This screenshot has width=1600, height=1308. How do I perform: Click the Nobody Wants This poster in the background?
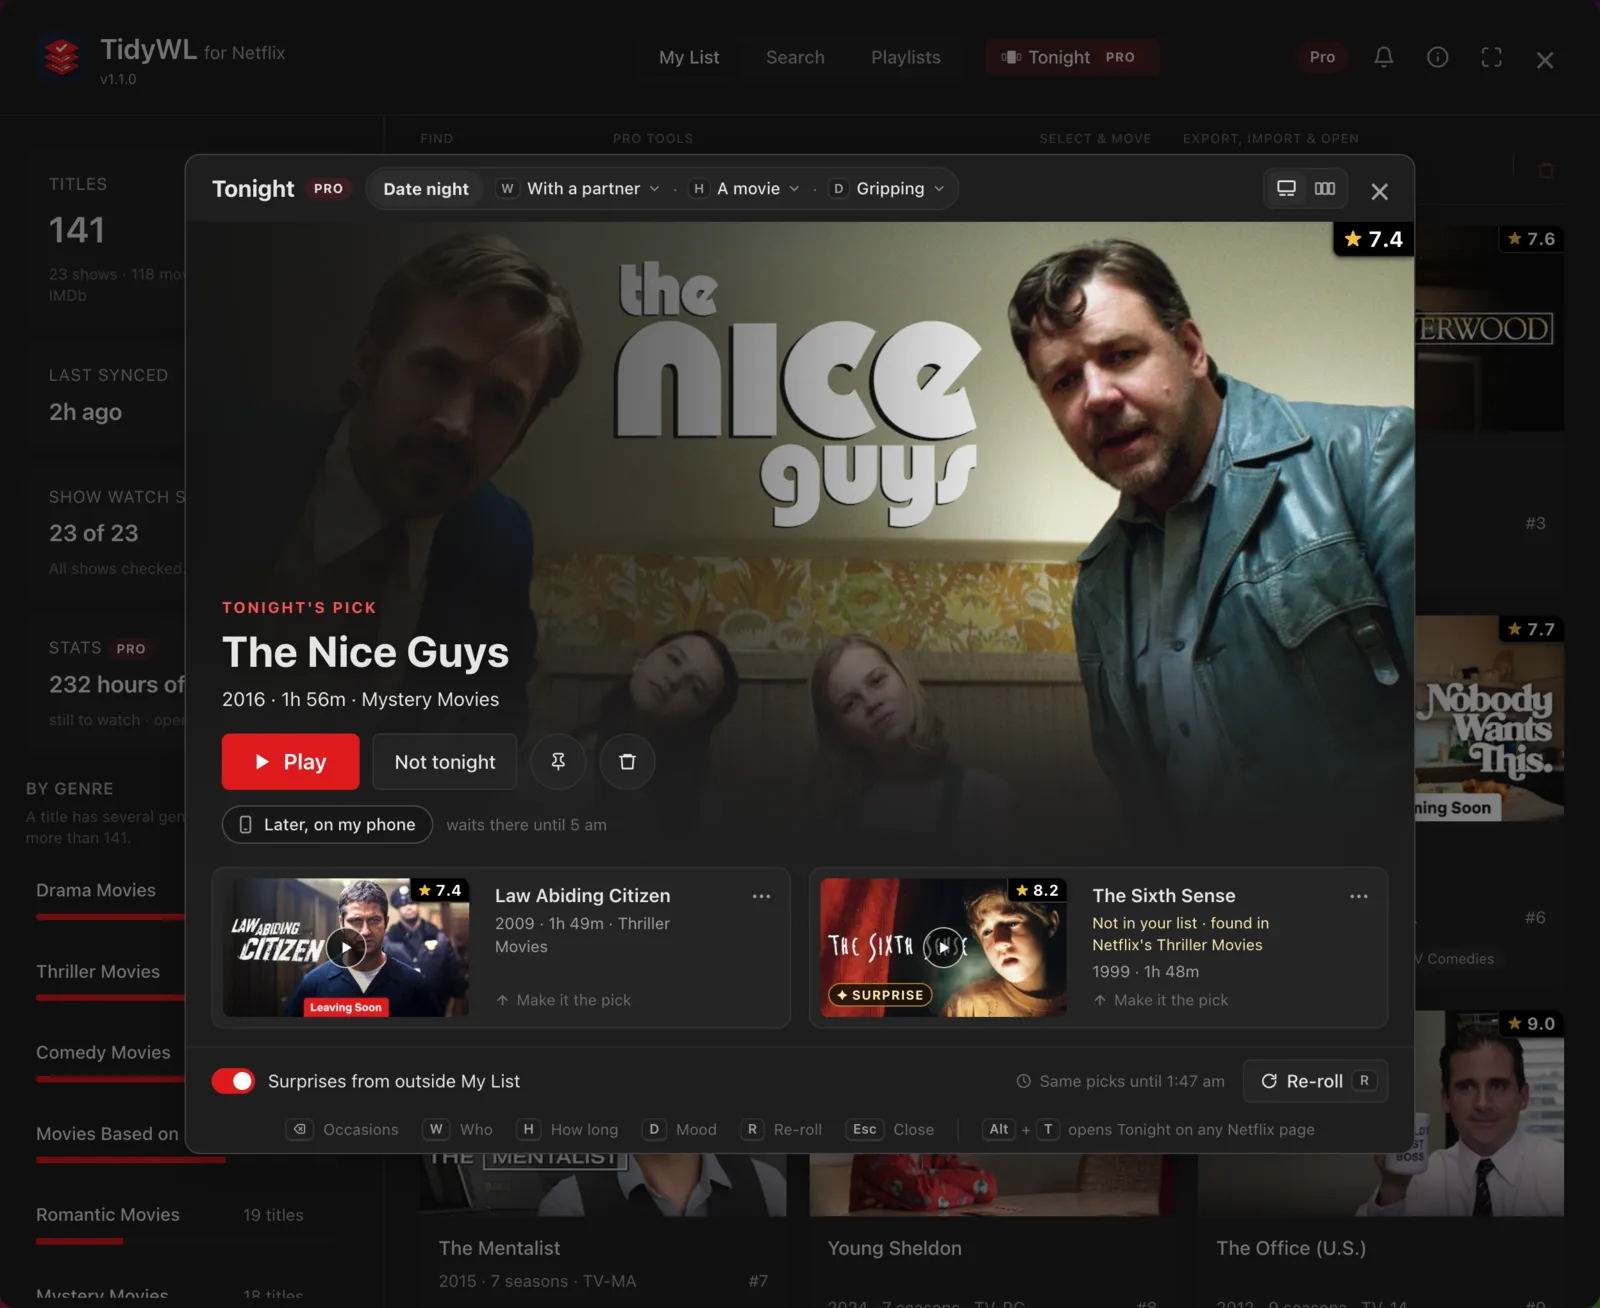coord(1489,718)
